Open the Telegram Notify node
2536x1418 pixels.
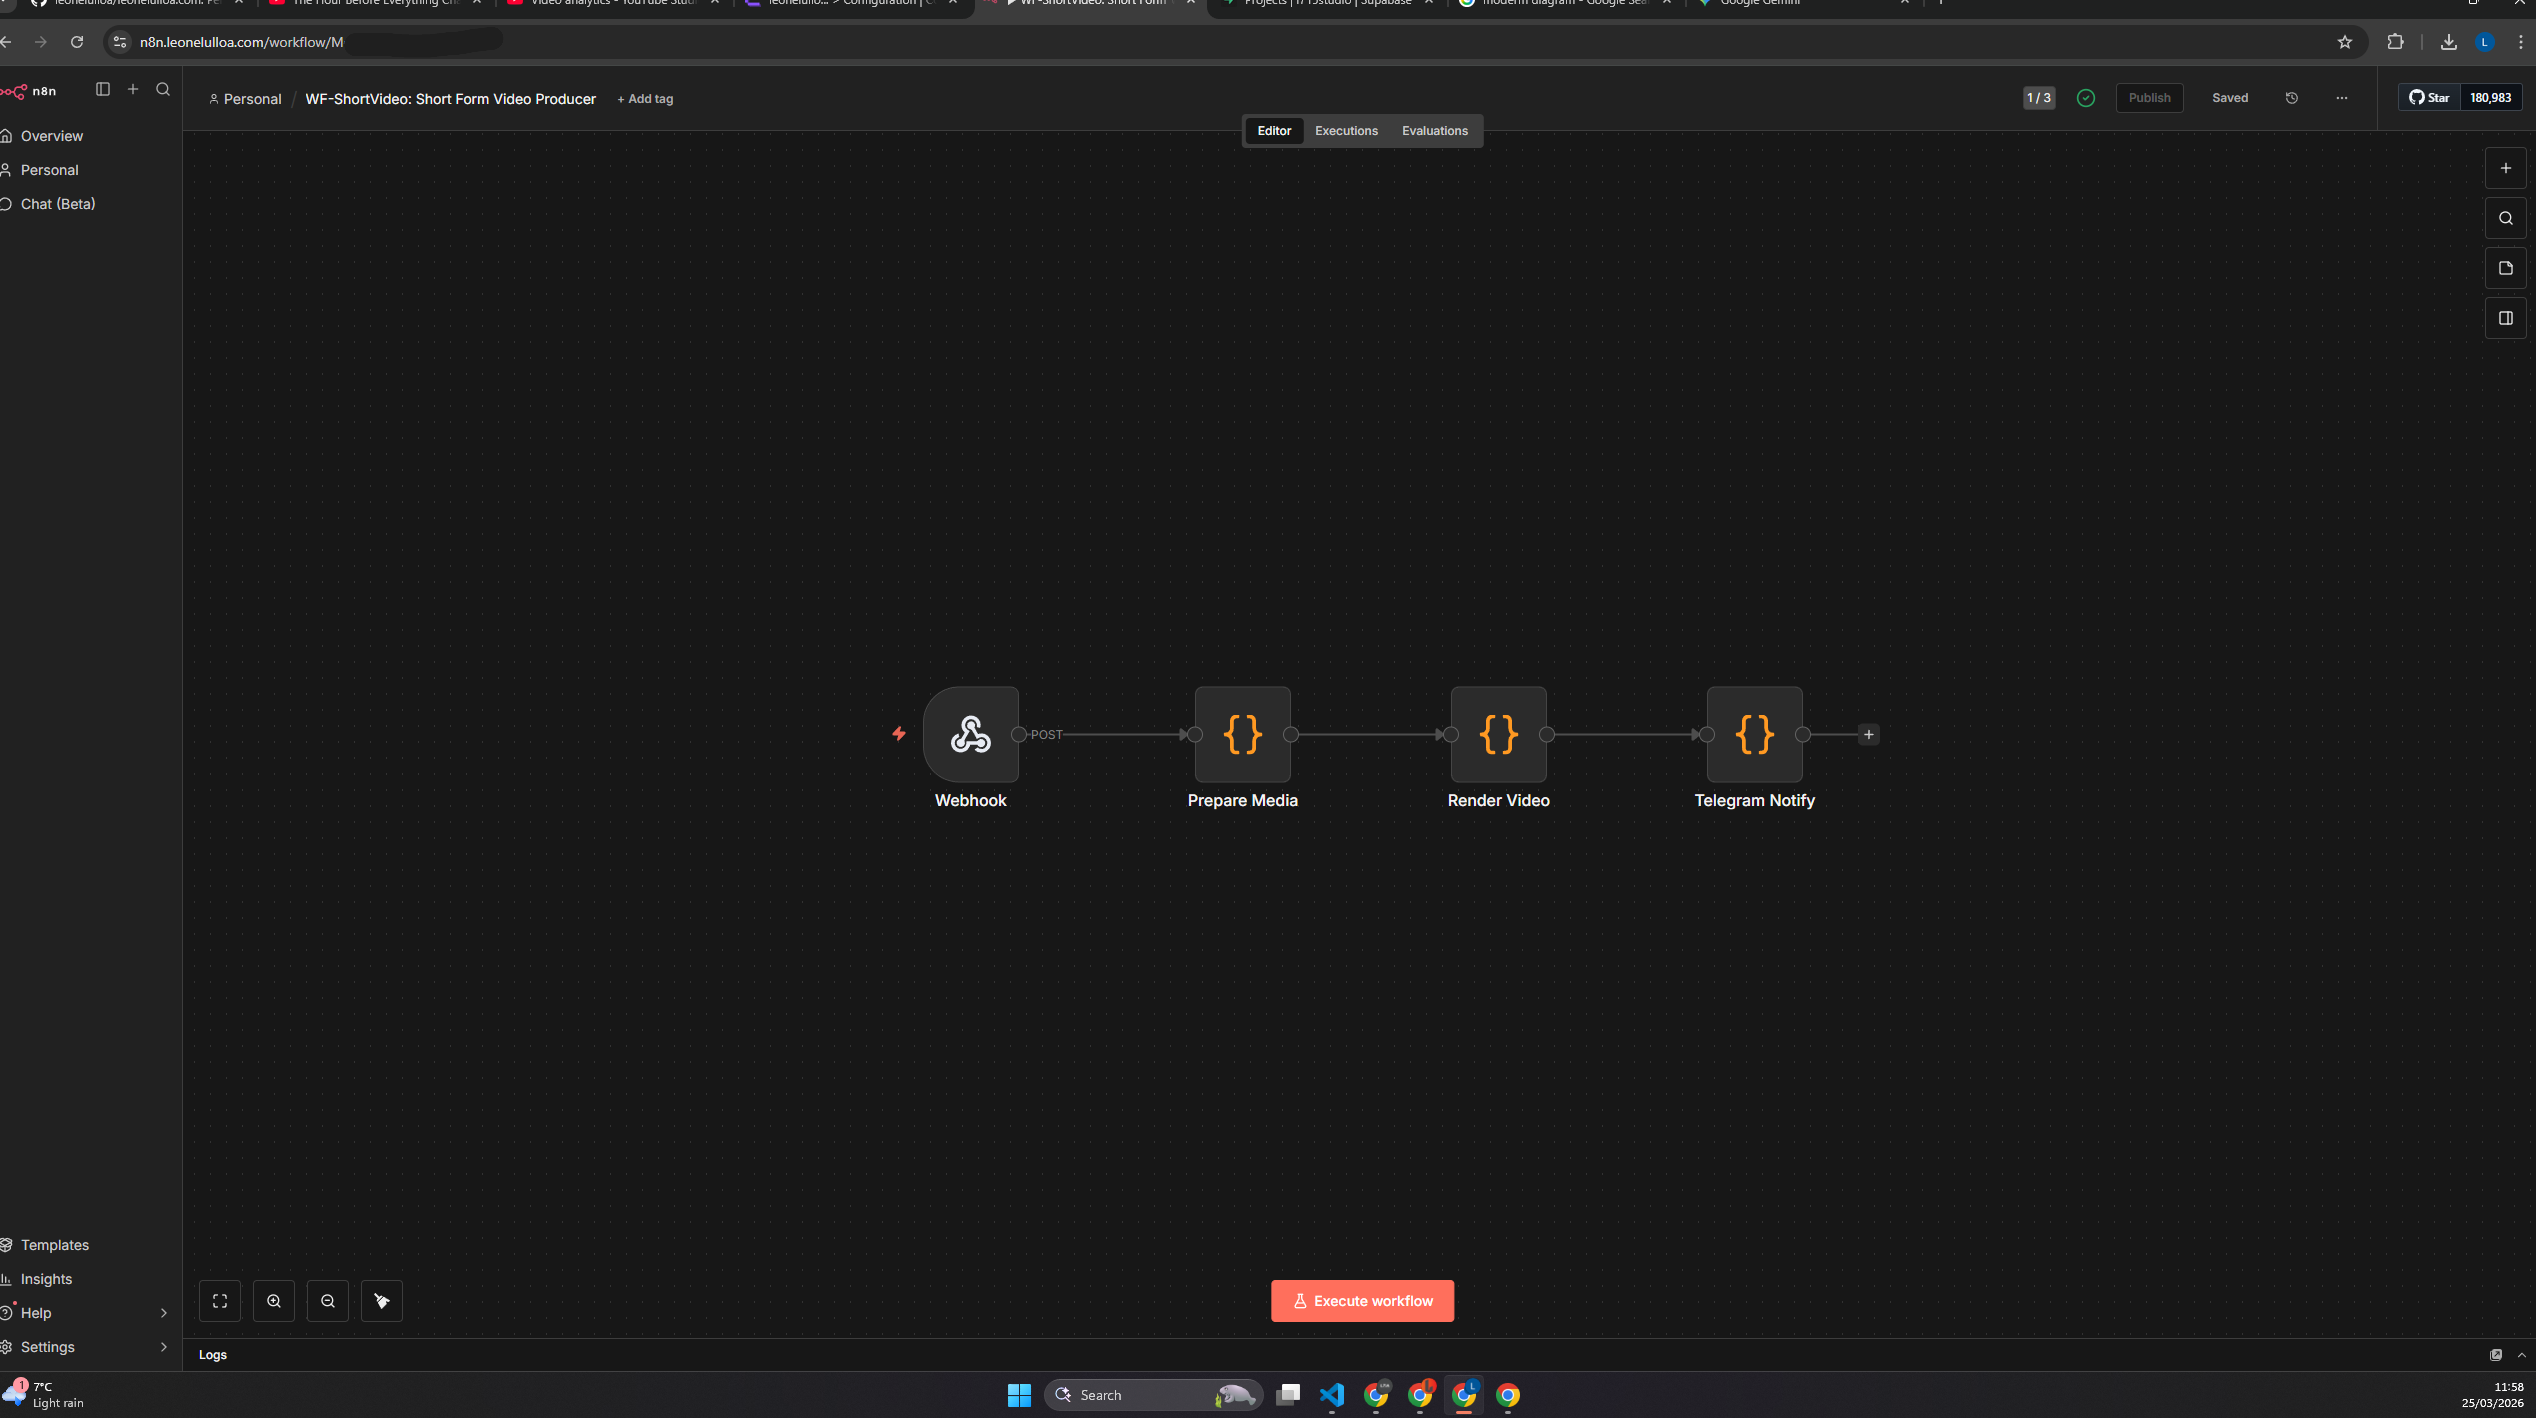tap(1755, 734)
